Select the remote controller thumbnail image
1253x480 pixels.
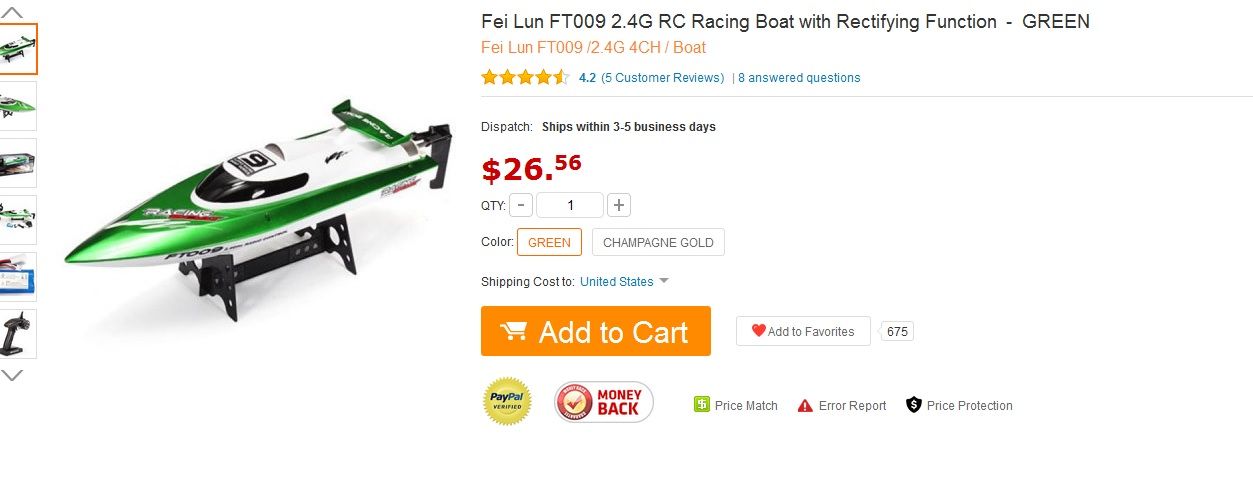[x=18, y=334]
